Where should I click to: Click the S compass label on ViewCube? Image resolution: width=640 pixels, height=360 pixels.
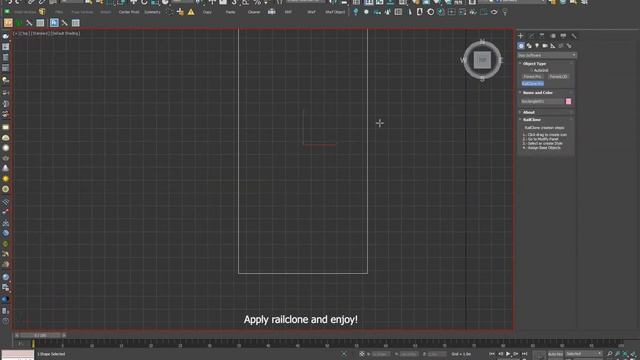click(x=482, y=79)
